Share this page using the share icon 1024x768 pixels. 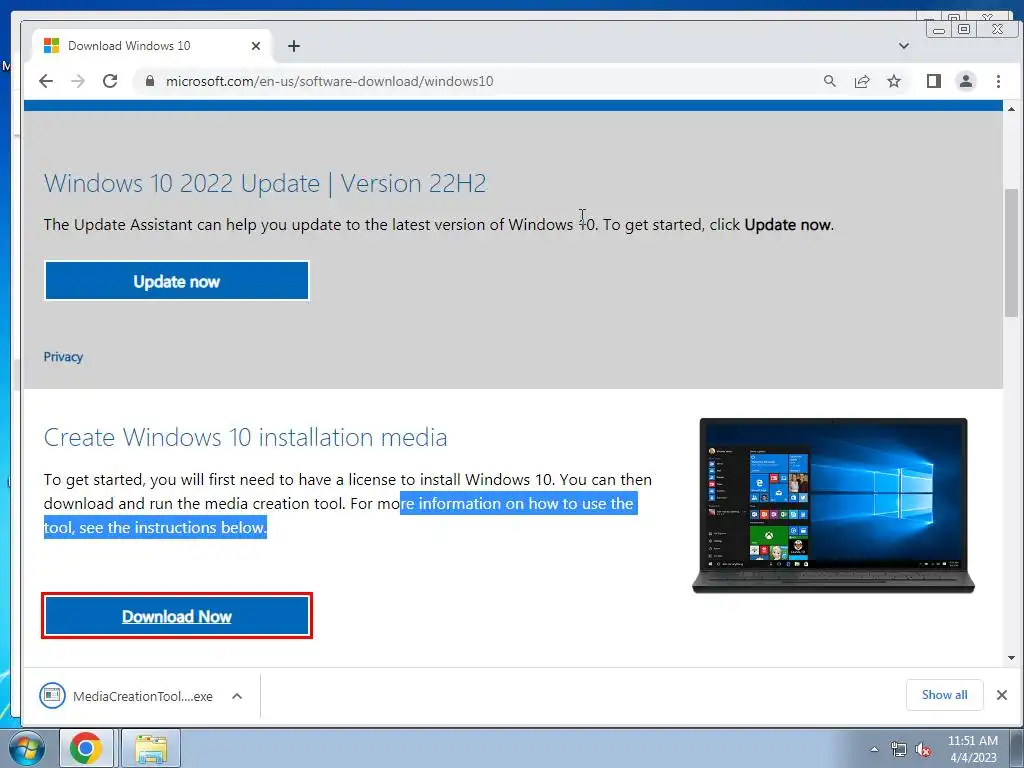[862, 81]
